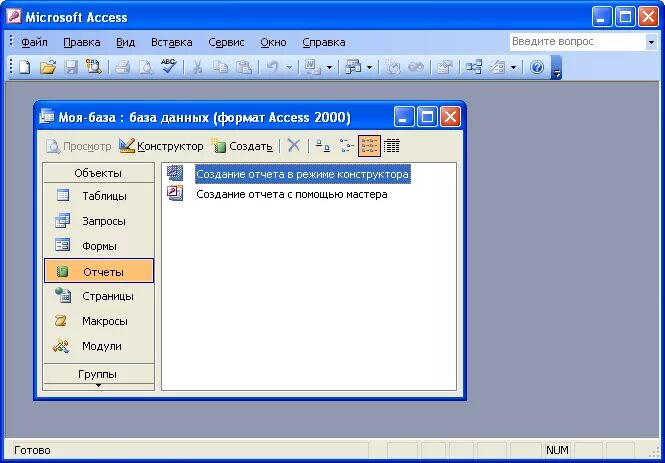Viewport: 665px width, 463px height.
Task: Select Запросы in objects pane
Action: pos(98,221)
